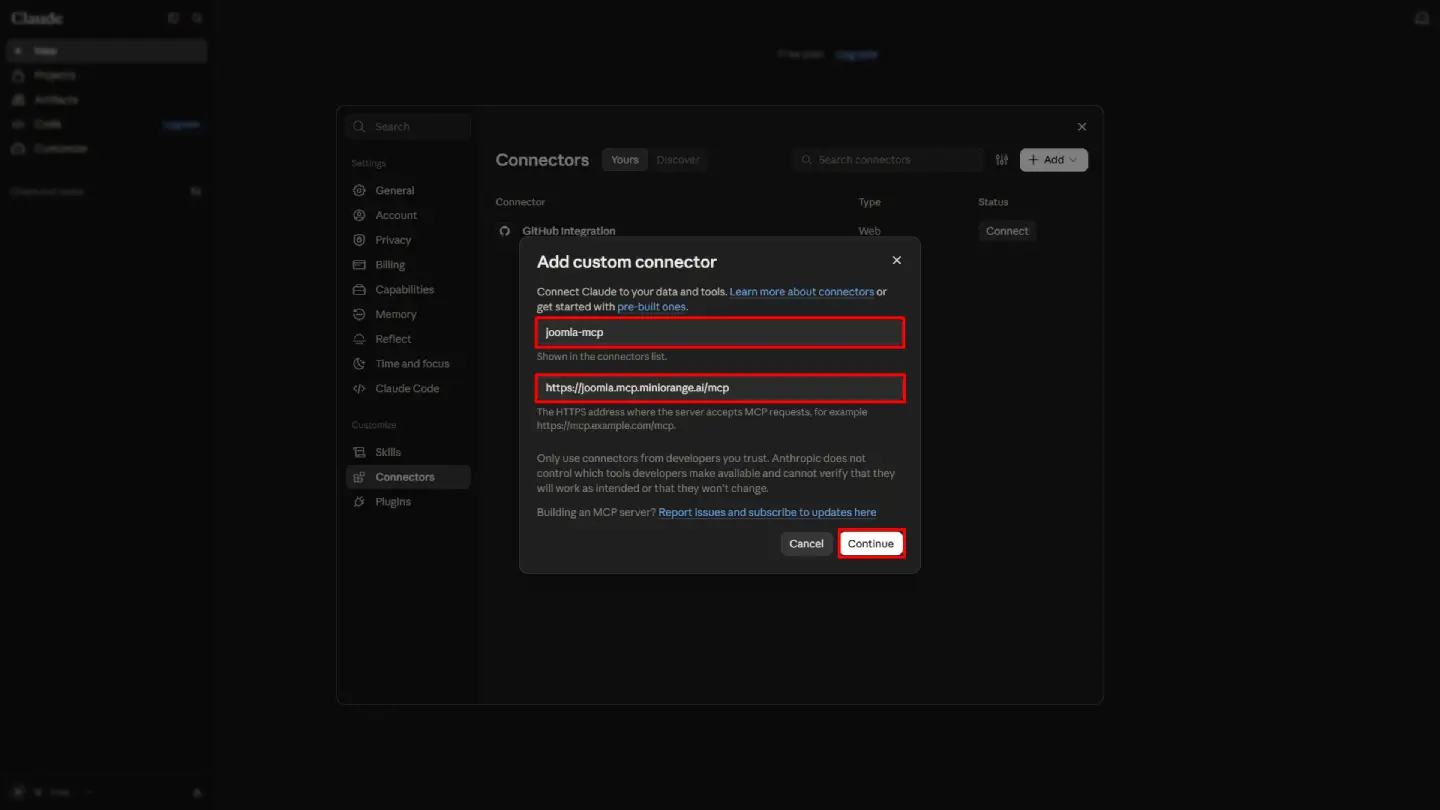The width and height of the screenshot is (1440, 810).
Task: Click the GitHub logo icon
Action: pos(505,231)
